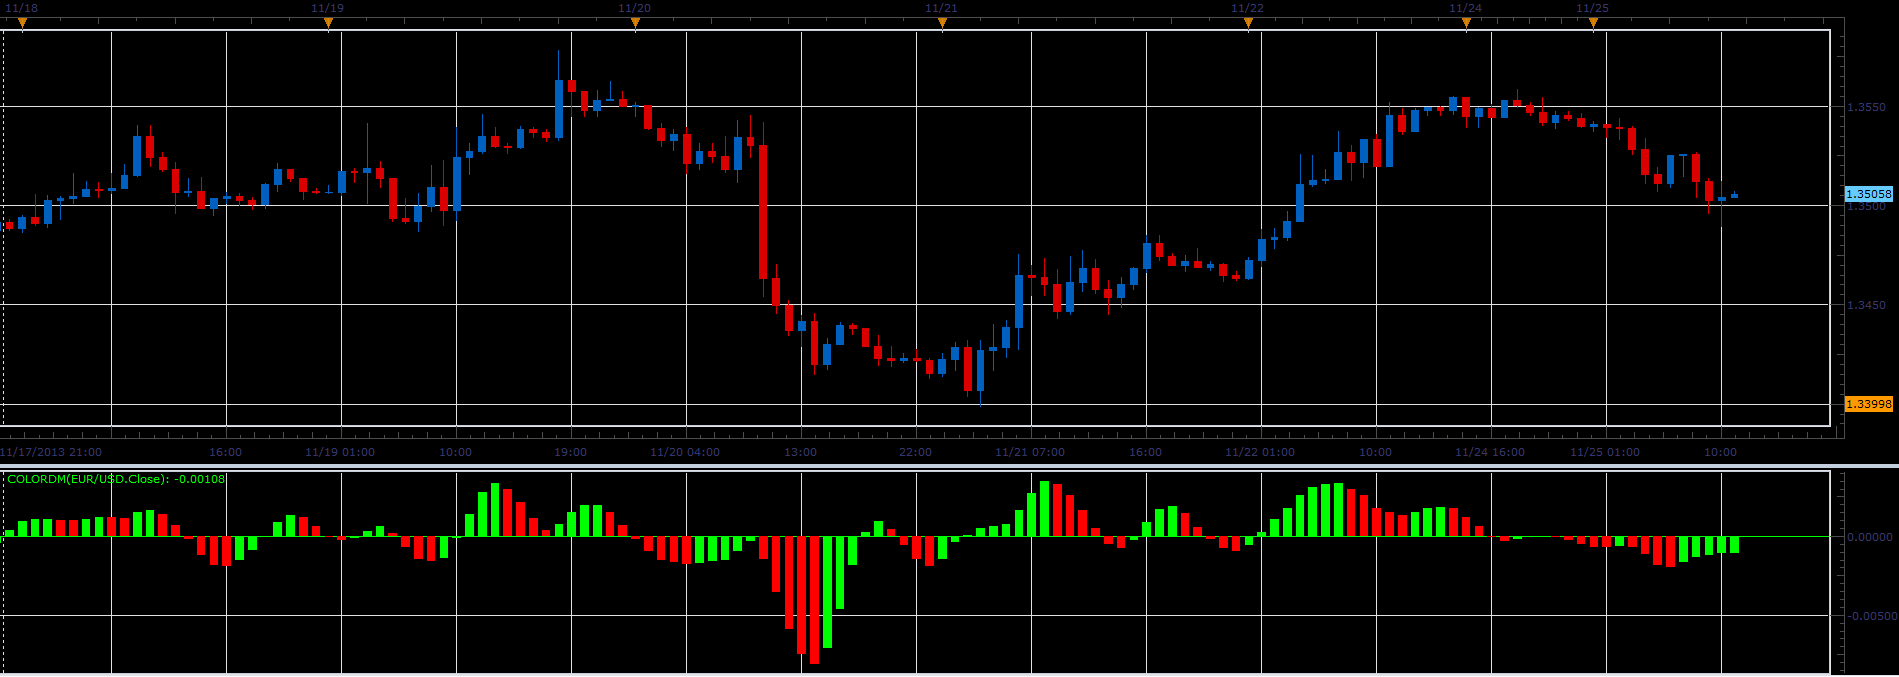Image resolution: width=1899 pixels, height=677 pixels.
Task: Click the 11/22 day marker triangle
Action: (x=1248, y=23)
